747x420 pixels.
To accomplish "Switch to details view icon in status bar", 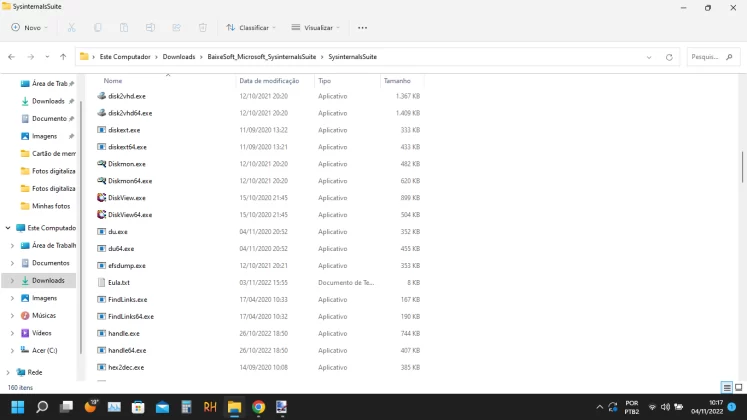I will (x=727, y=388).
